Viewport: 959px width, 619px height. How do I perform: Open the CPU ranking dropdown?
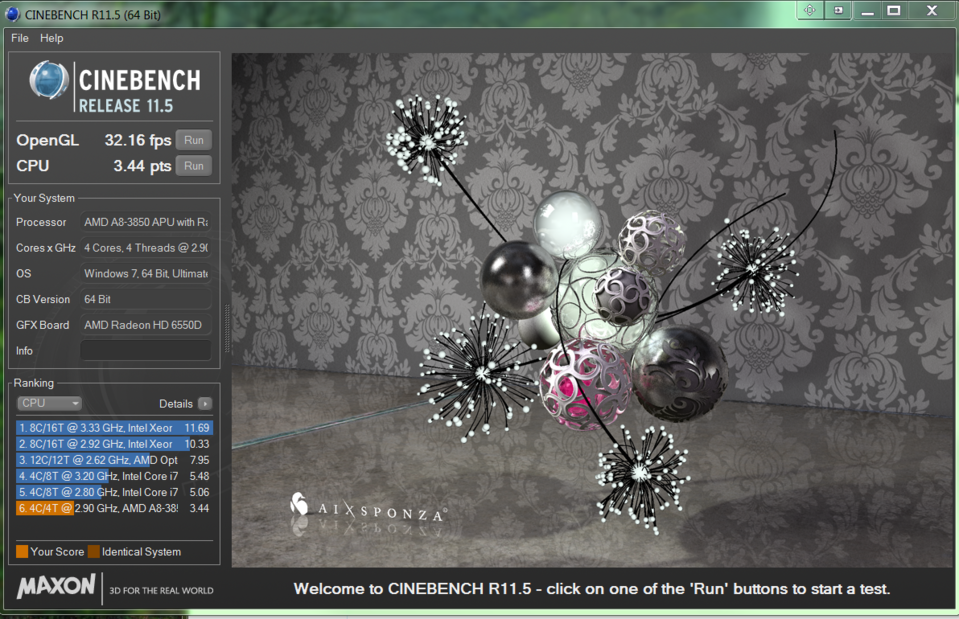point(49,403)
